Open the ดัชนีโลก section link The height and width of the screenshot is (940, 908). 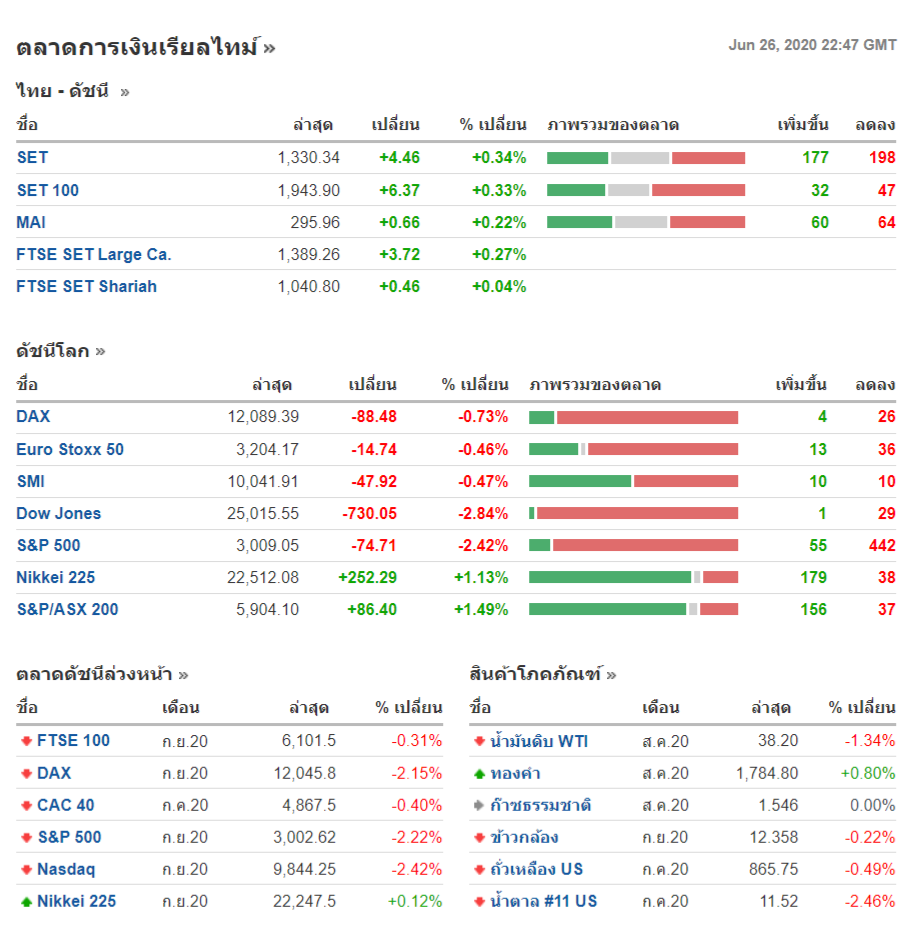[x=61, y=351]
